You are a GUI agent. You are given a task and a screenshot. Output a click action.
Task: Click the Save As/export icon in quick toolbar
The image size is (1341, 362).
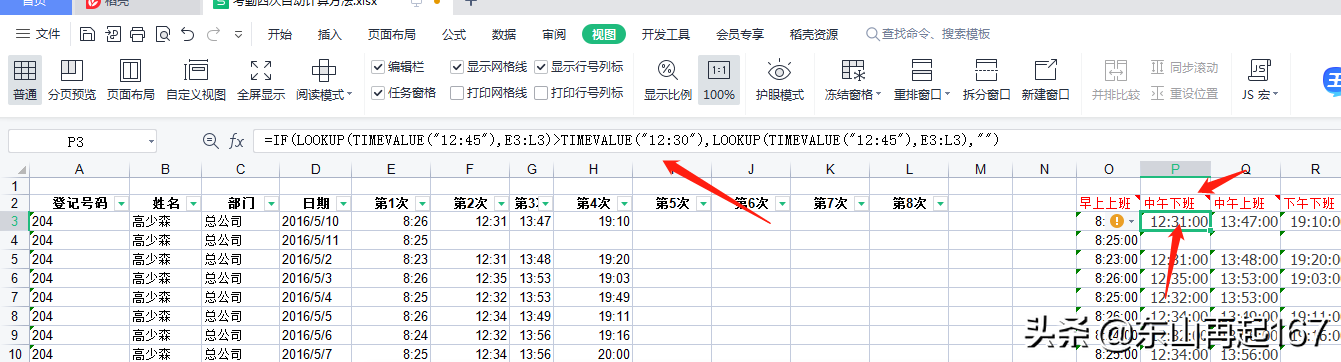point(113,35)
